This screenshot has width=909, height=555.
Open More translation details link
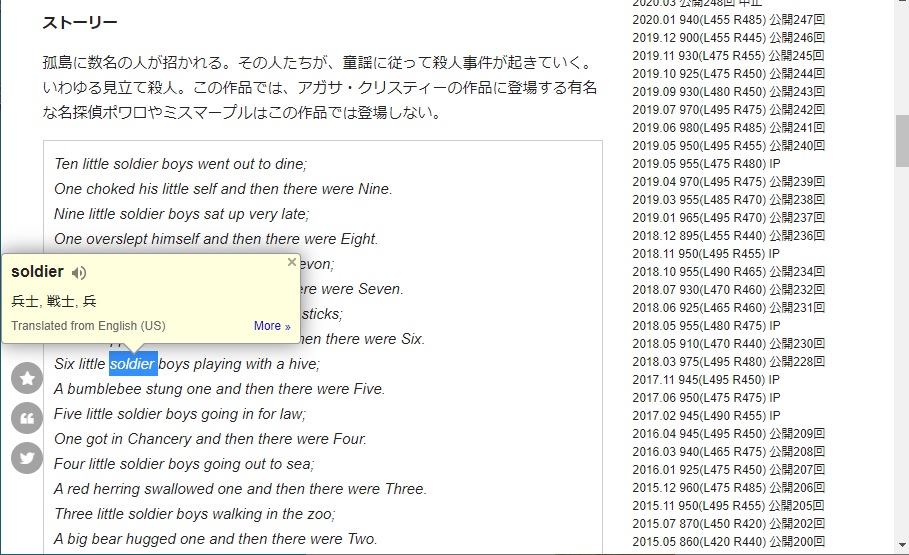point(272,326)
